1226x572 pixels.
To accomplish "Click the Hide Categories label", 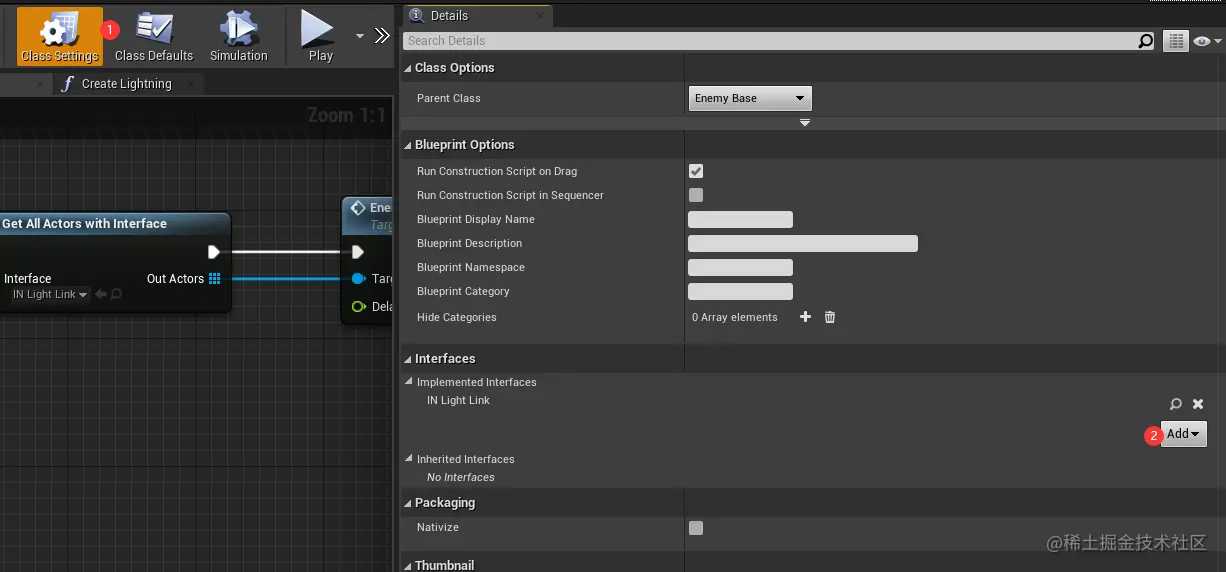I will click(456, 317).
